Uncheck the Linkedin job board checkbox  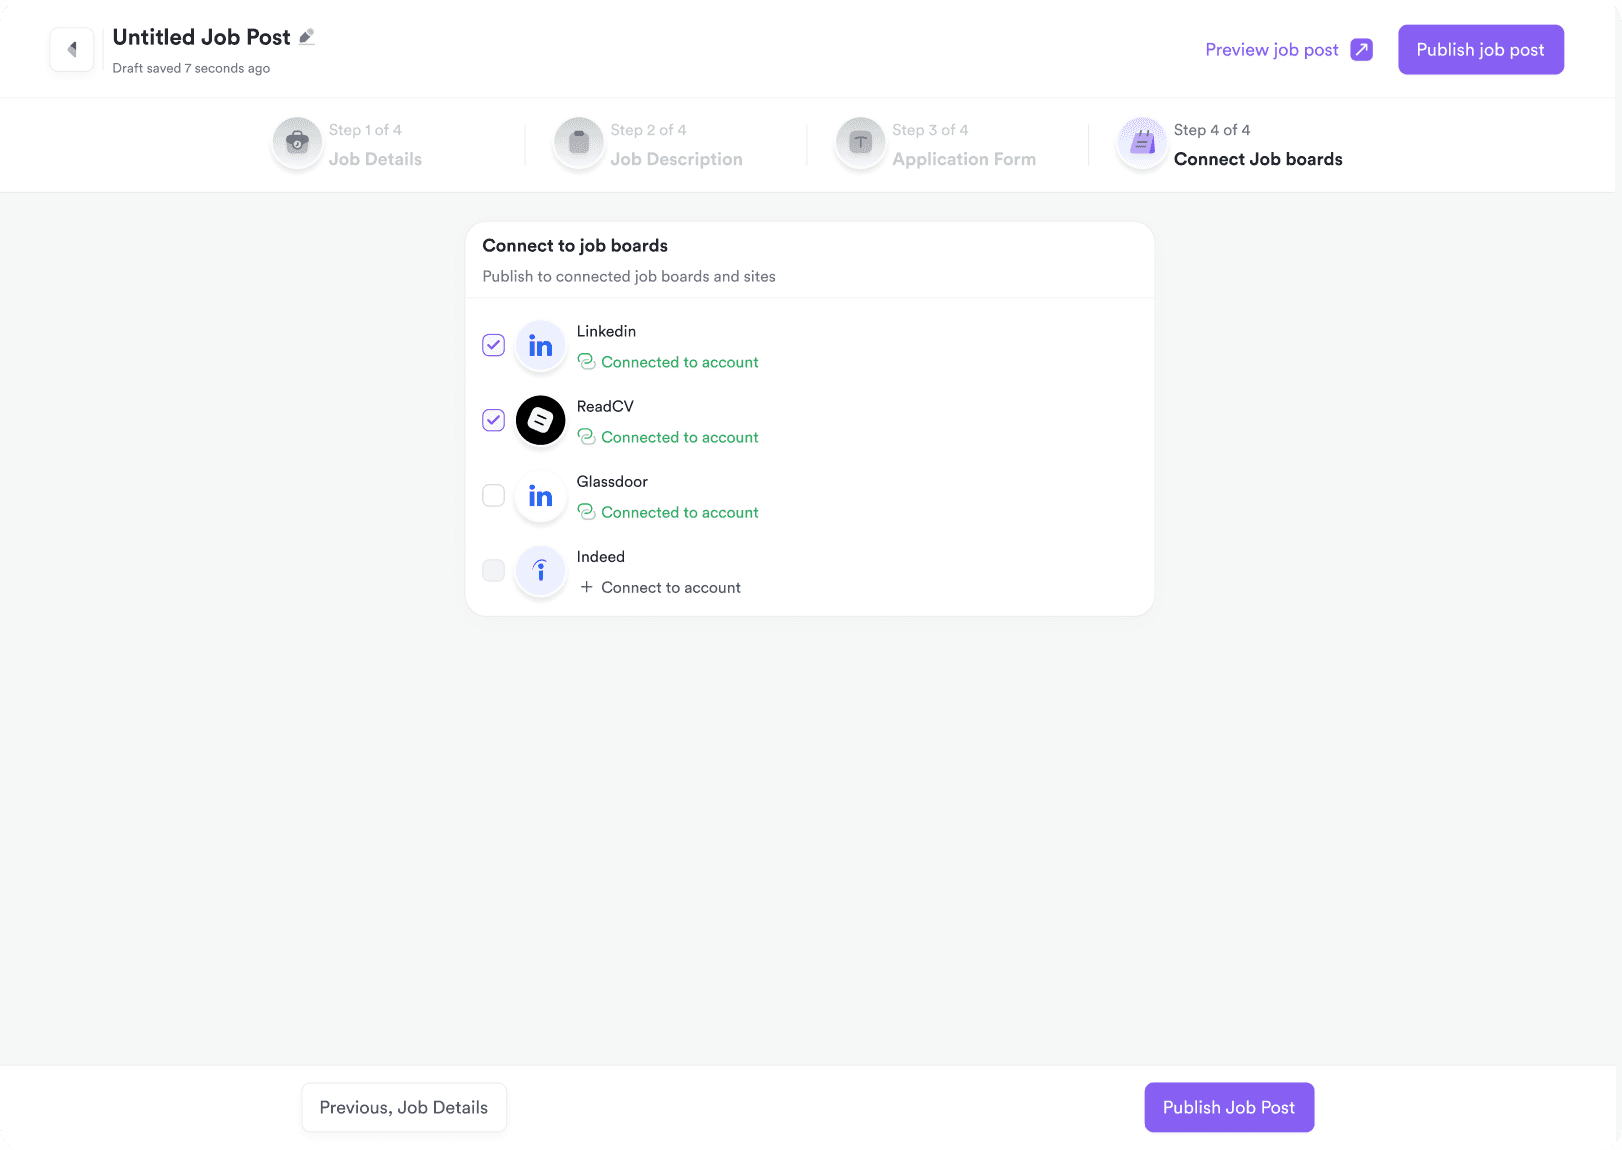tap(494, 345)
